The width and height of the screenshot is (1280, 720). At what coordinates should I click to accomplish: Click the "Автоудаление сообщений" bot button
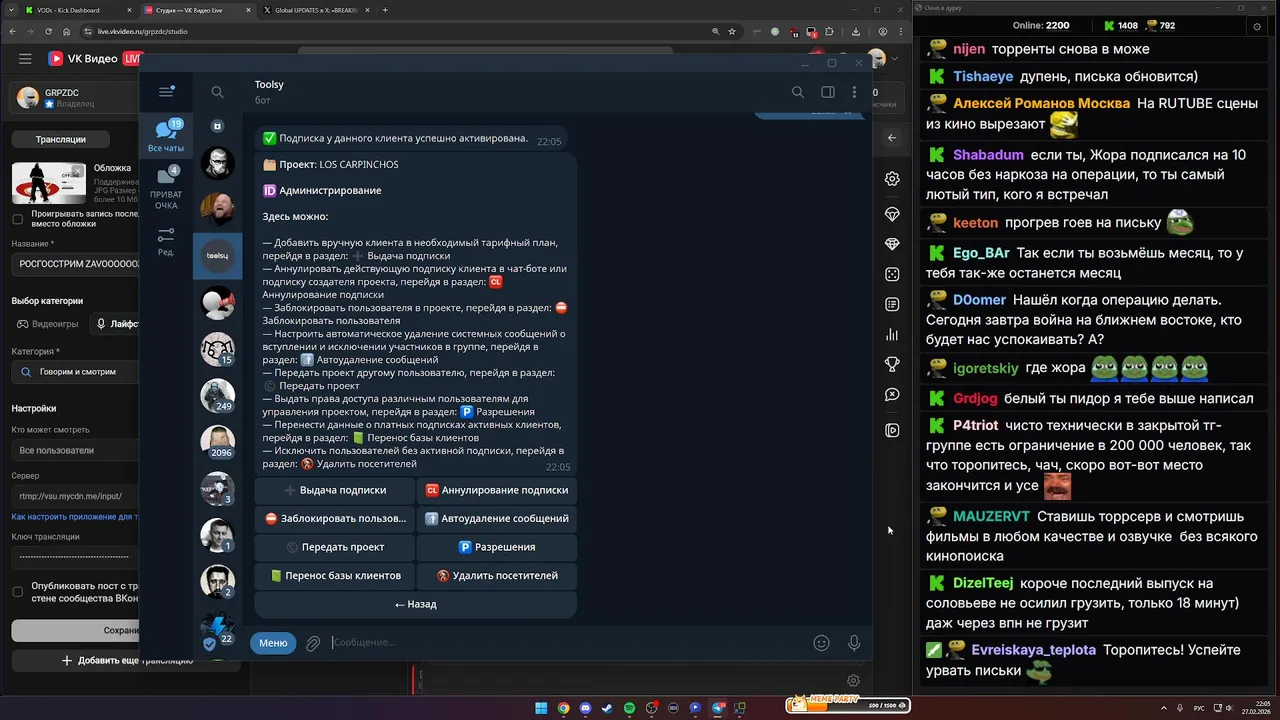coord(497,518)
